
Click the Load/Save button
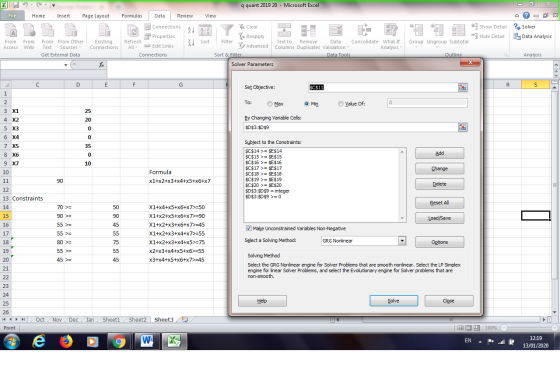click(x=440, y=218)
